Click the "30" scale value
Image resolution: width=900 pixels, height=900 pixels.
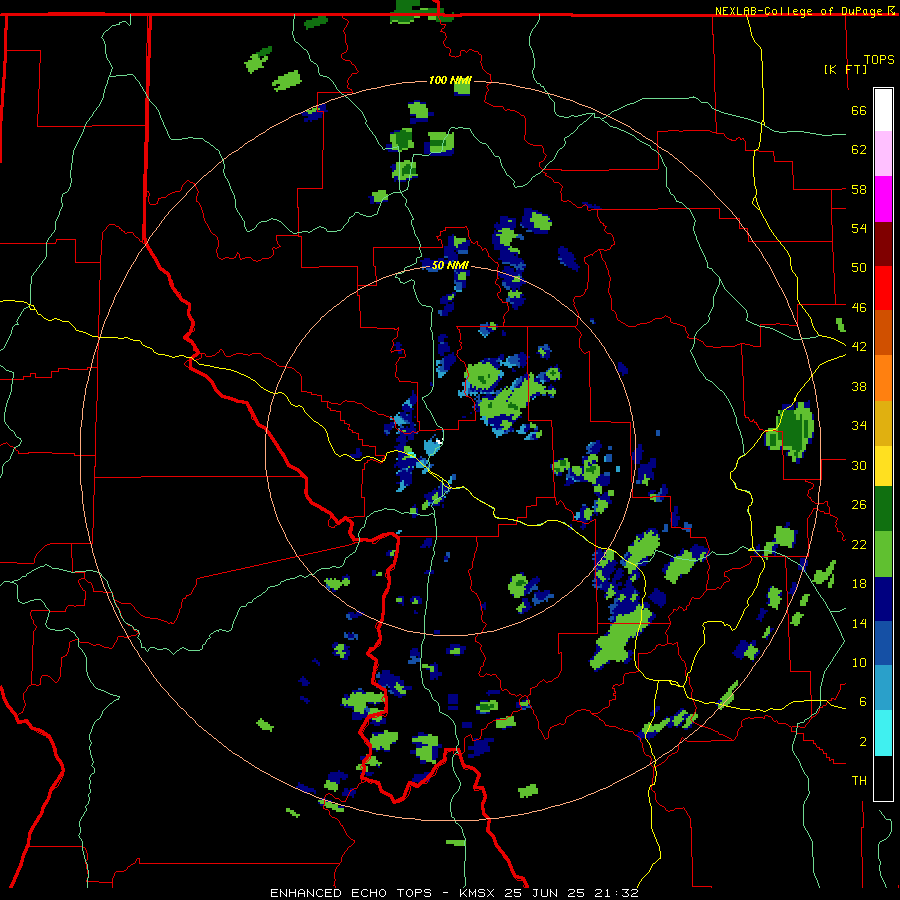tap(859, 465)
